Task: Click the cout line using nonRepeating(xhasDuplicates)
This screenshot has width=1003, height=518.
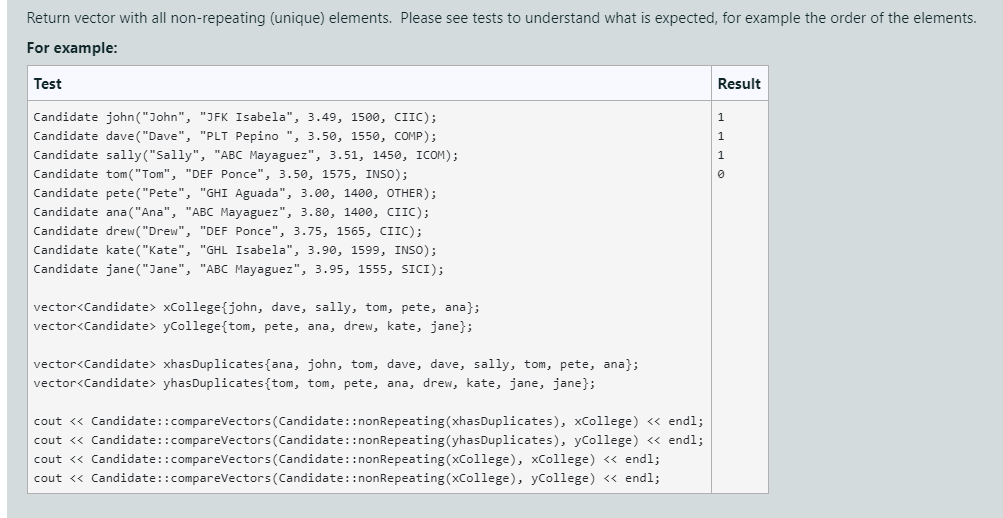Action: click(x=368, y=421)
